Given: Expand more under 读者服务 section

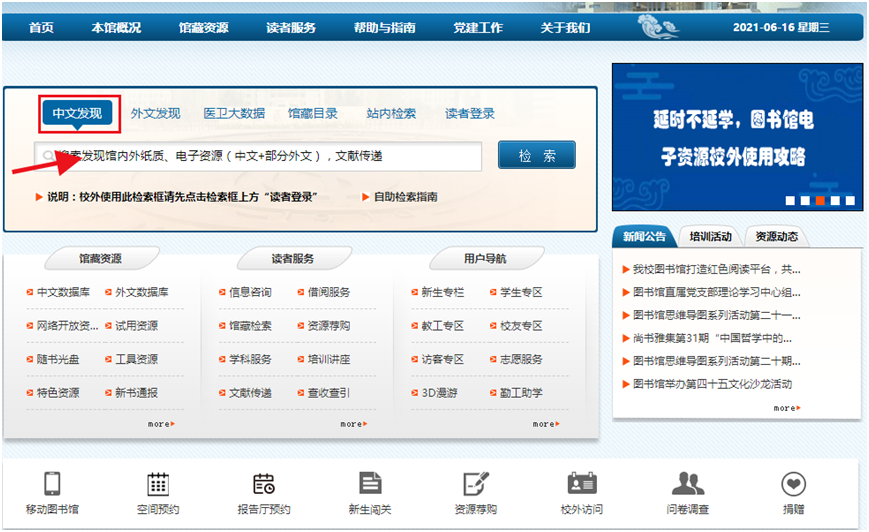Looking at the screenshot, I should pyautogui.click(x=354, y=424).
